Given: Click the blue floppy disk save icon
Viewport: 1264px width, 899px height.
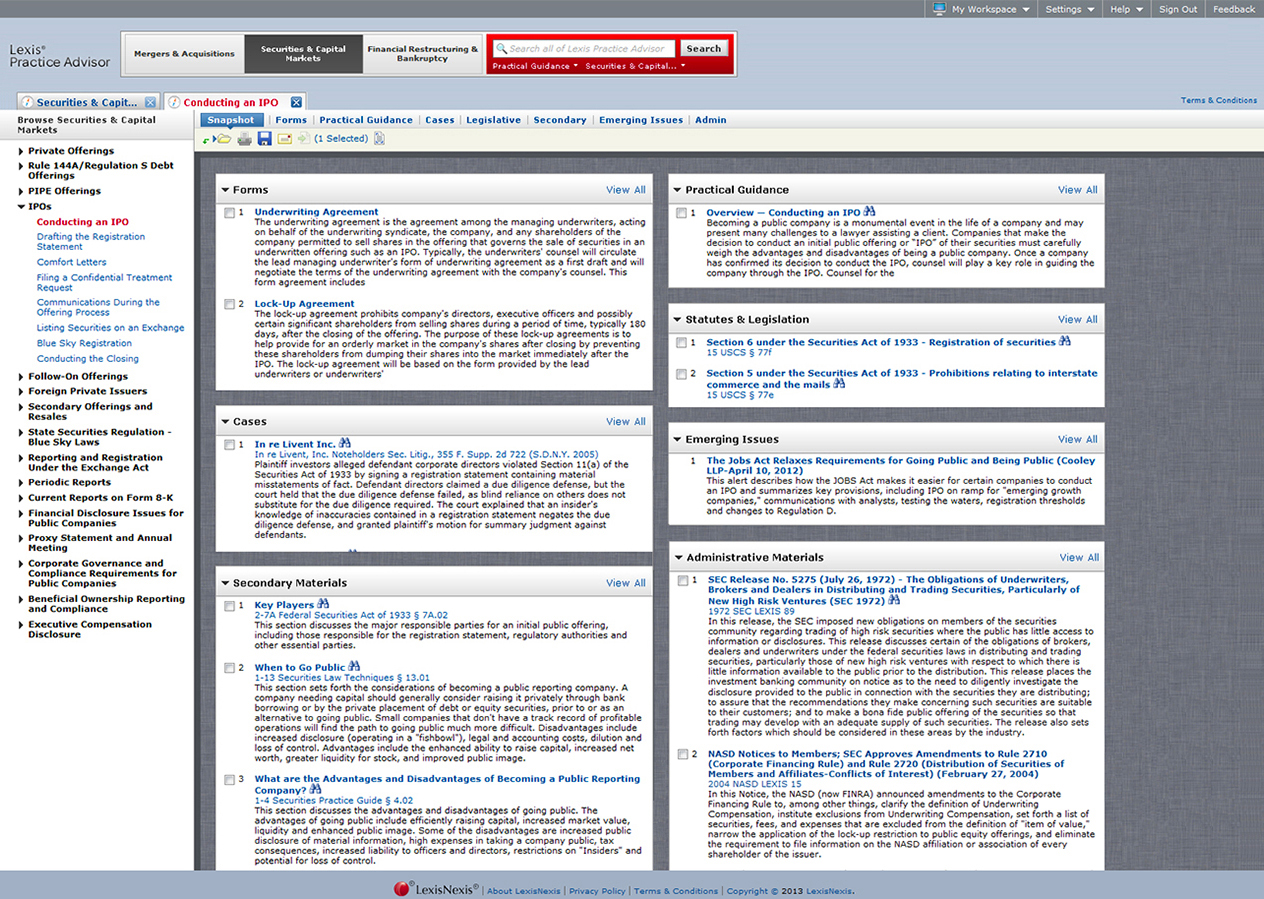Looking at the screenshot, I should pyautogui.click(x=265, y=139).
